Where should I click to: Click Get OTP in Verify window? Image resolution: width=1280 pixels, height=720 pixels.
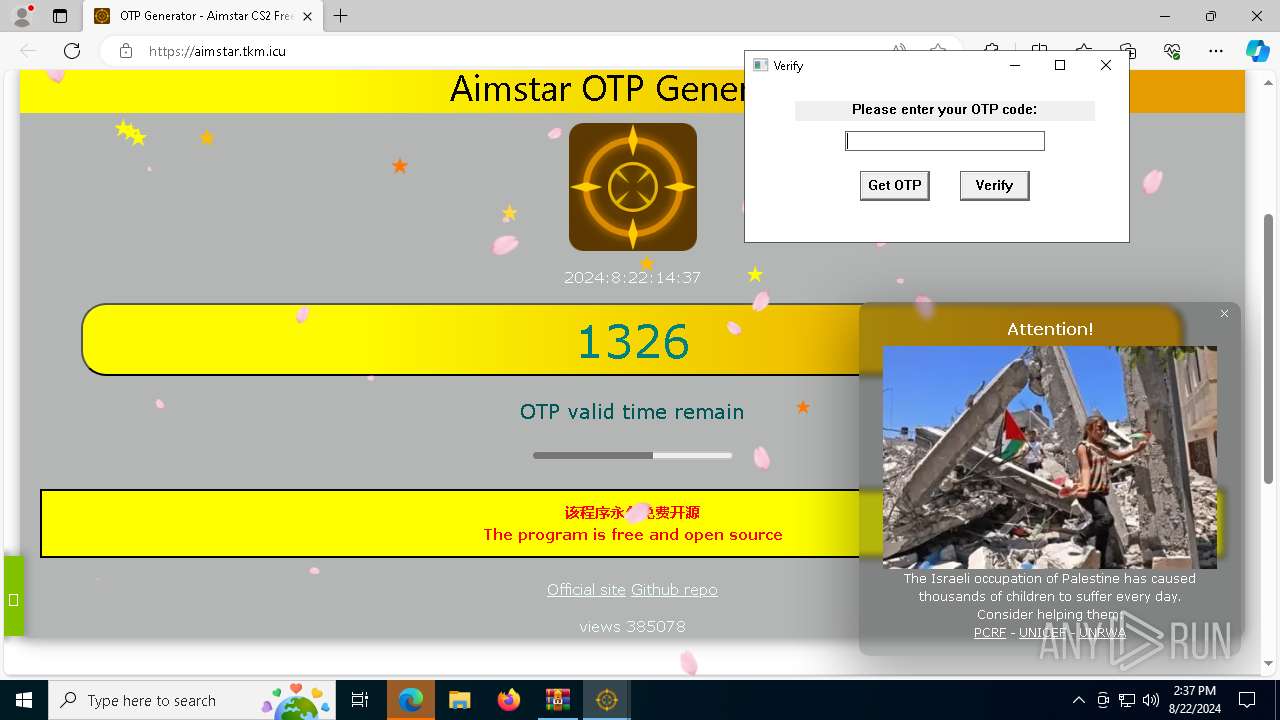(x=895, y=185)
